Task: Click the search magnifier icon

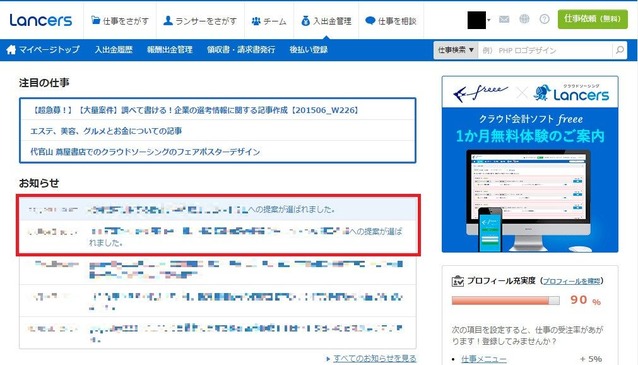Action: tap(620, 50)
